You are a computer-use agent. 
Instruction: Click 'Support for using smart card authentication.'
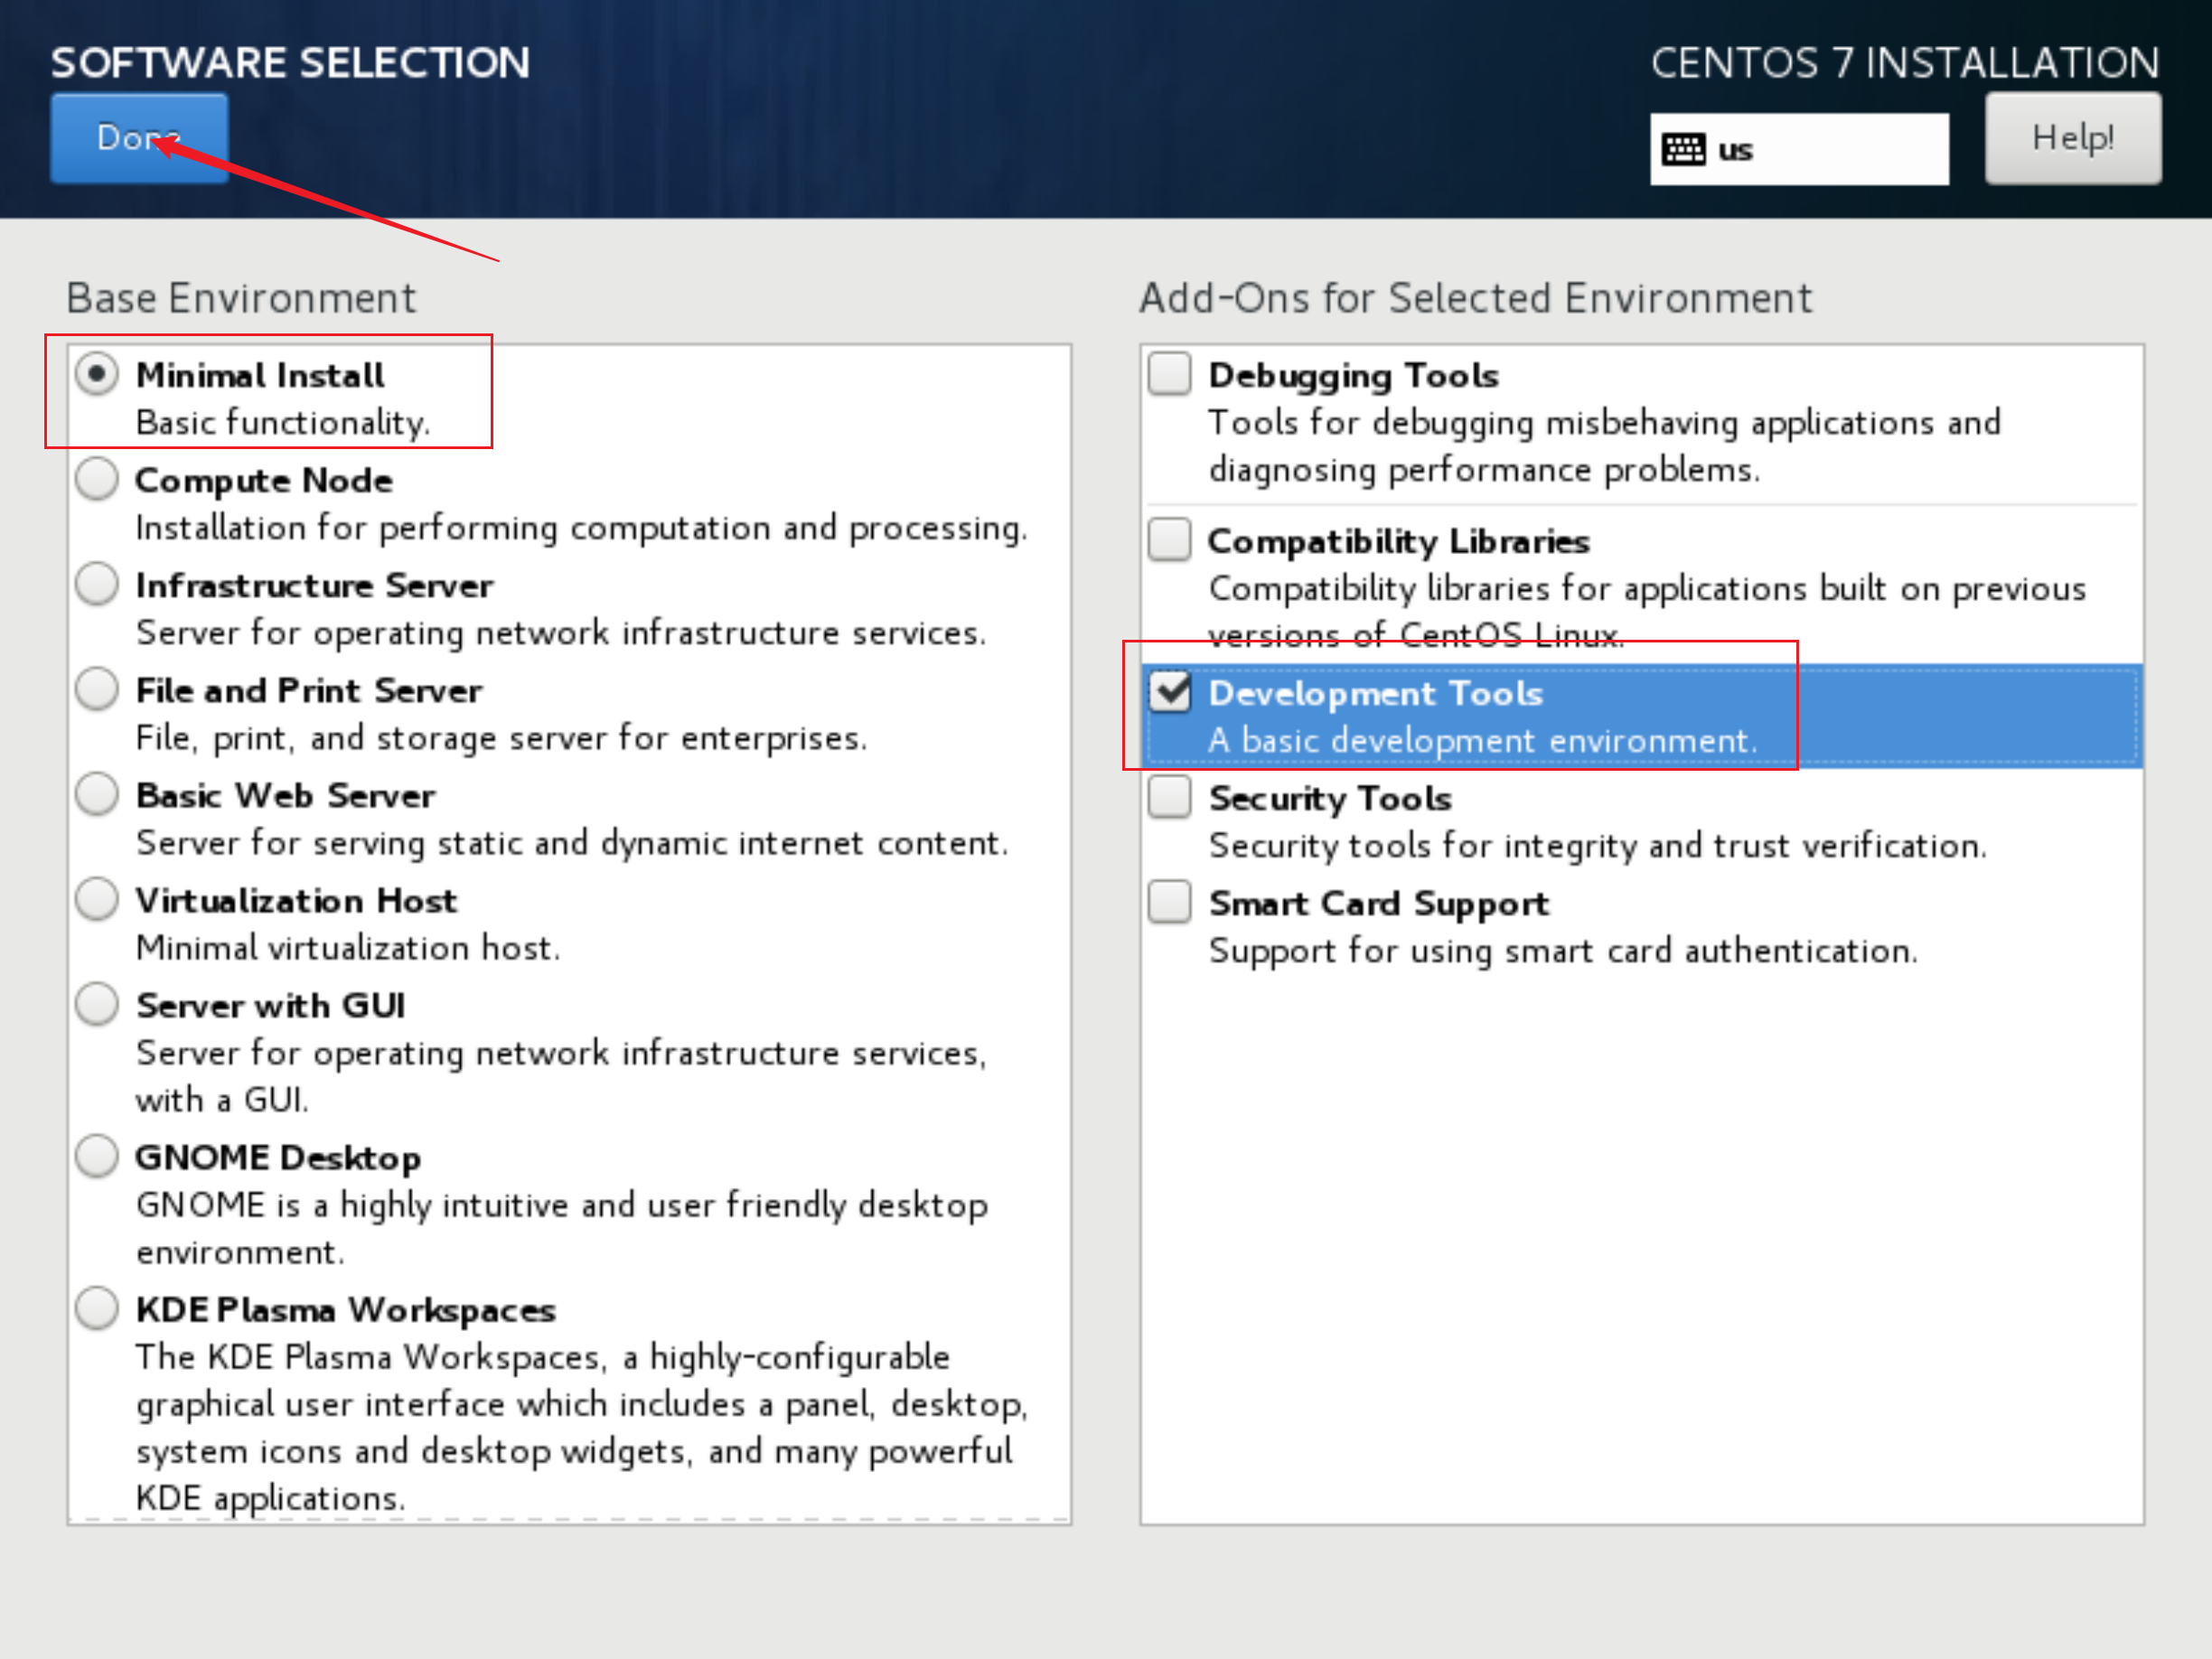click(1563, 951)
